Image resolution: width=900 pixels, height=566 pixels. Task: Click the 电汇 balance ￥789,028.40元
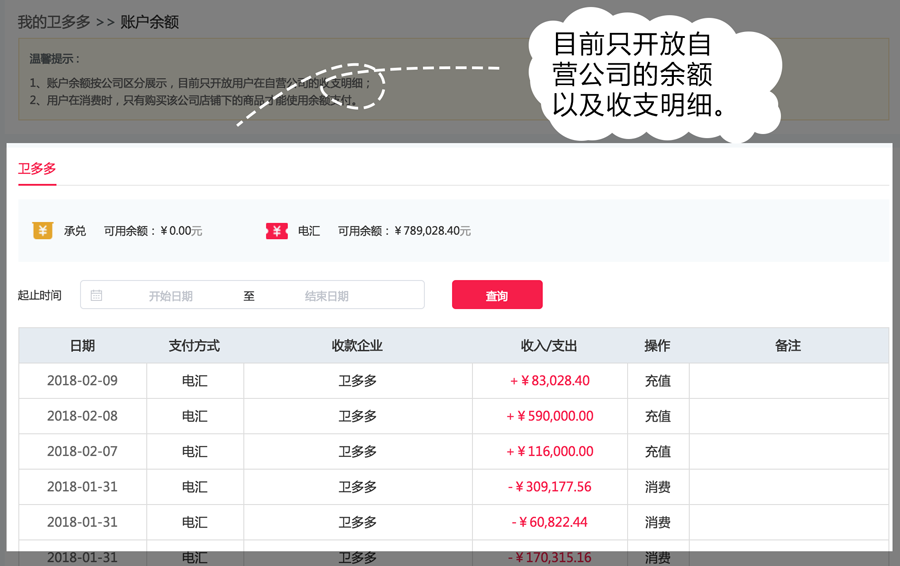click(433, 231)
